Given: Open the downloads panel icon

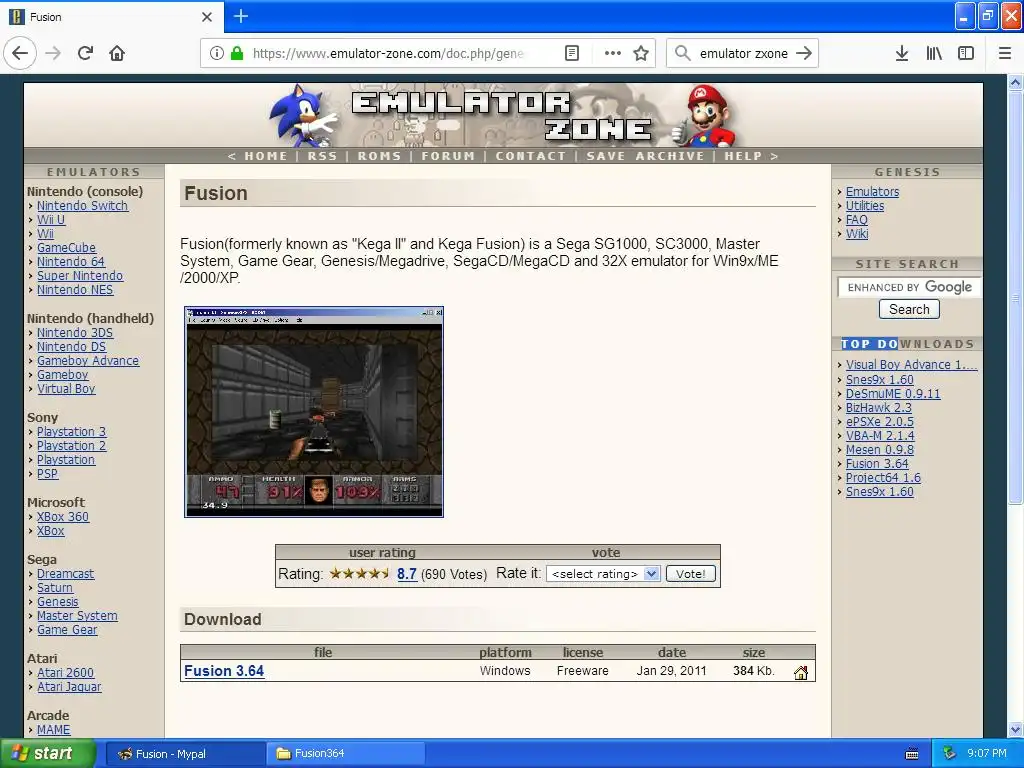Looking at the screenshot, I should [901, 53].
